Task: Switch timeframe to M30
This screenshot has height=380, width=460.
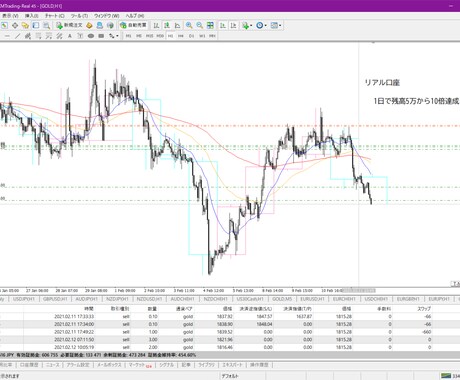Action: pyautogui.click(x=160, y=36)
